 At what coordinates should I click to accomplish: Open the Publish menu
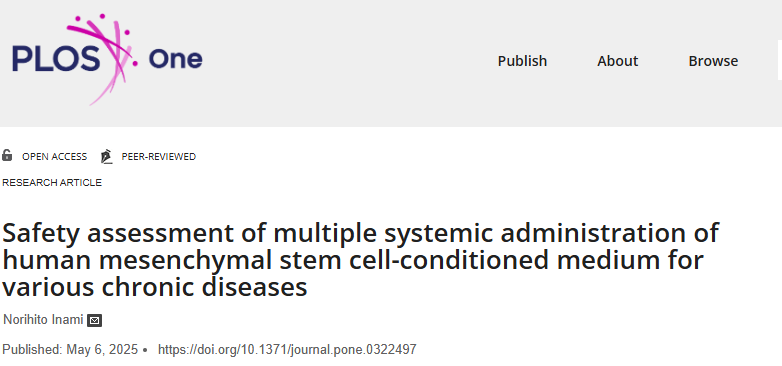[522, 61]
